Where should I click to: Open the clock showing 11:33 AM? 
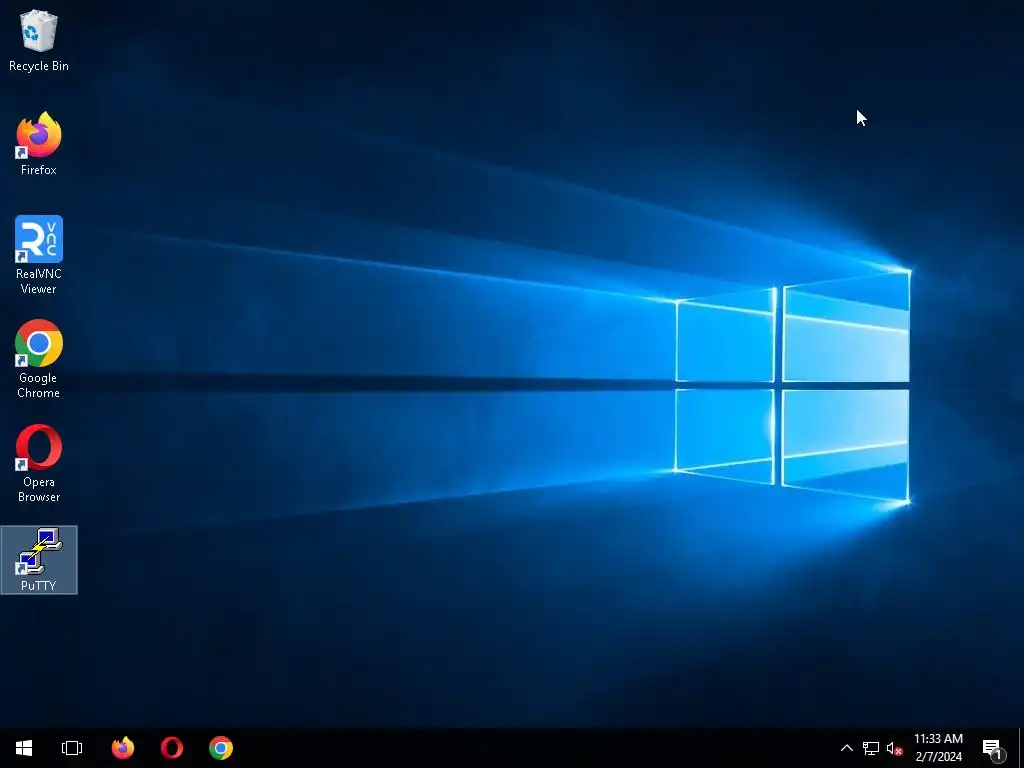click(x=938, y=748)
